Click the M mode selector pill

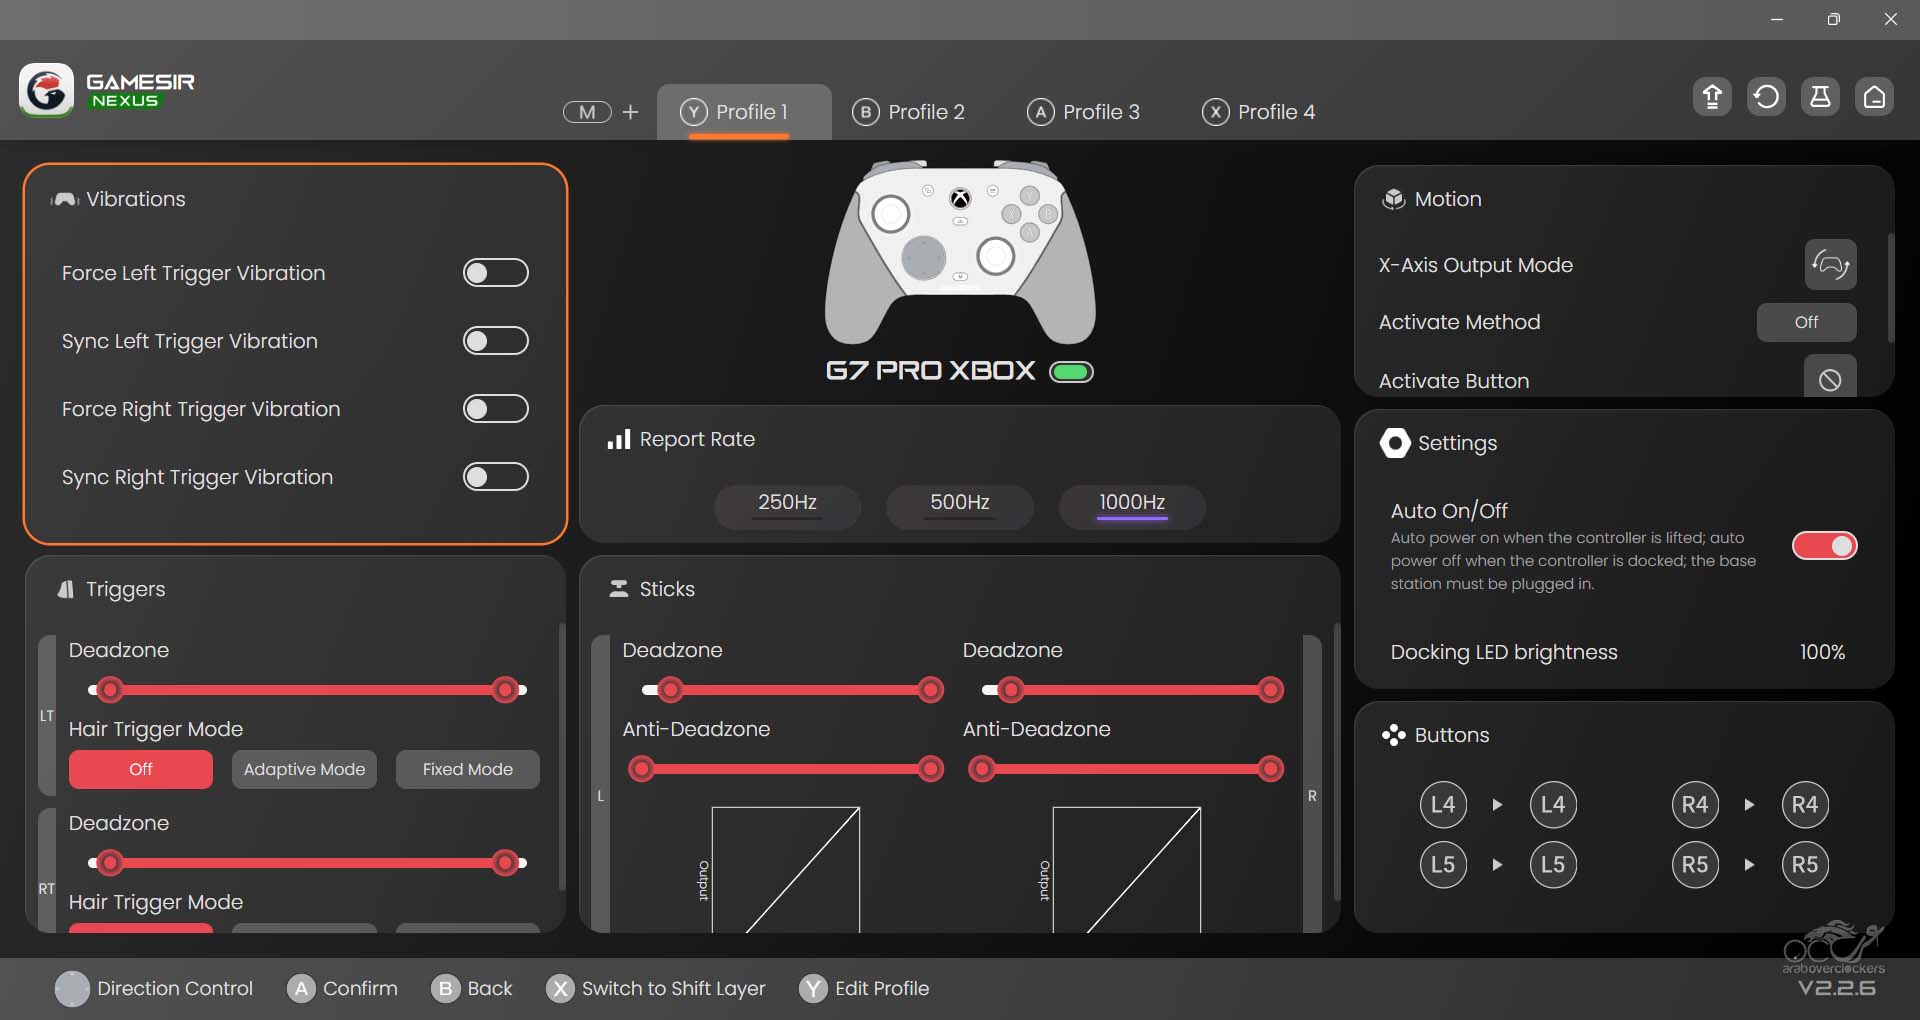(x=587, y=112)
